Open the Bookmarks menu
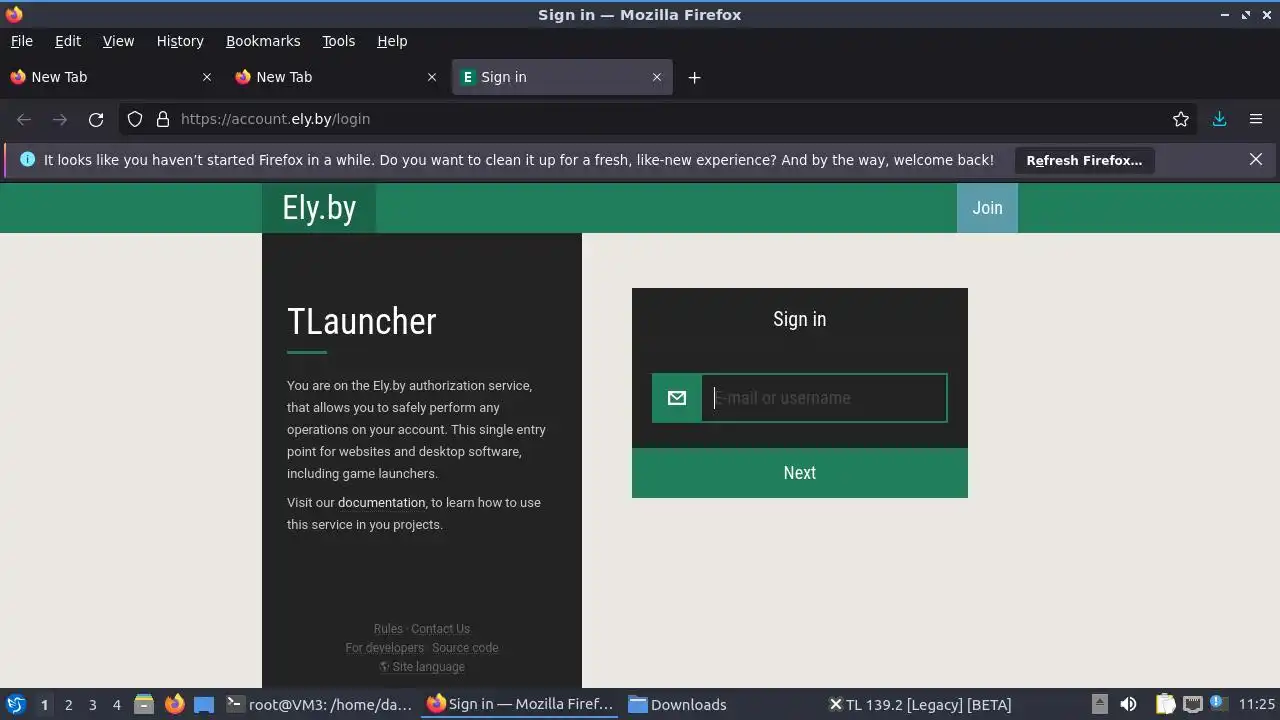Screen dimensions: 1280x720 [x=263, y=41]
